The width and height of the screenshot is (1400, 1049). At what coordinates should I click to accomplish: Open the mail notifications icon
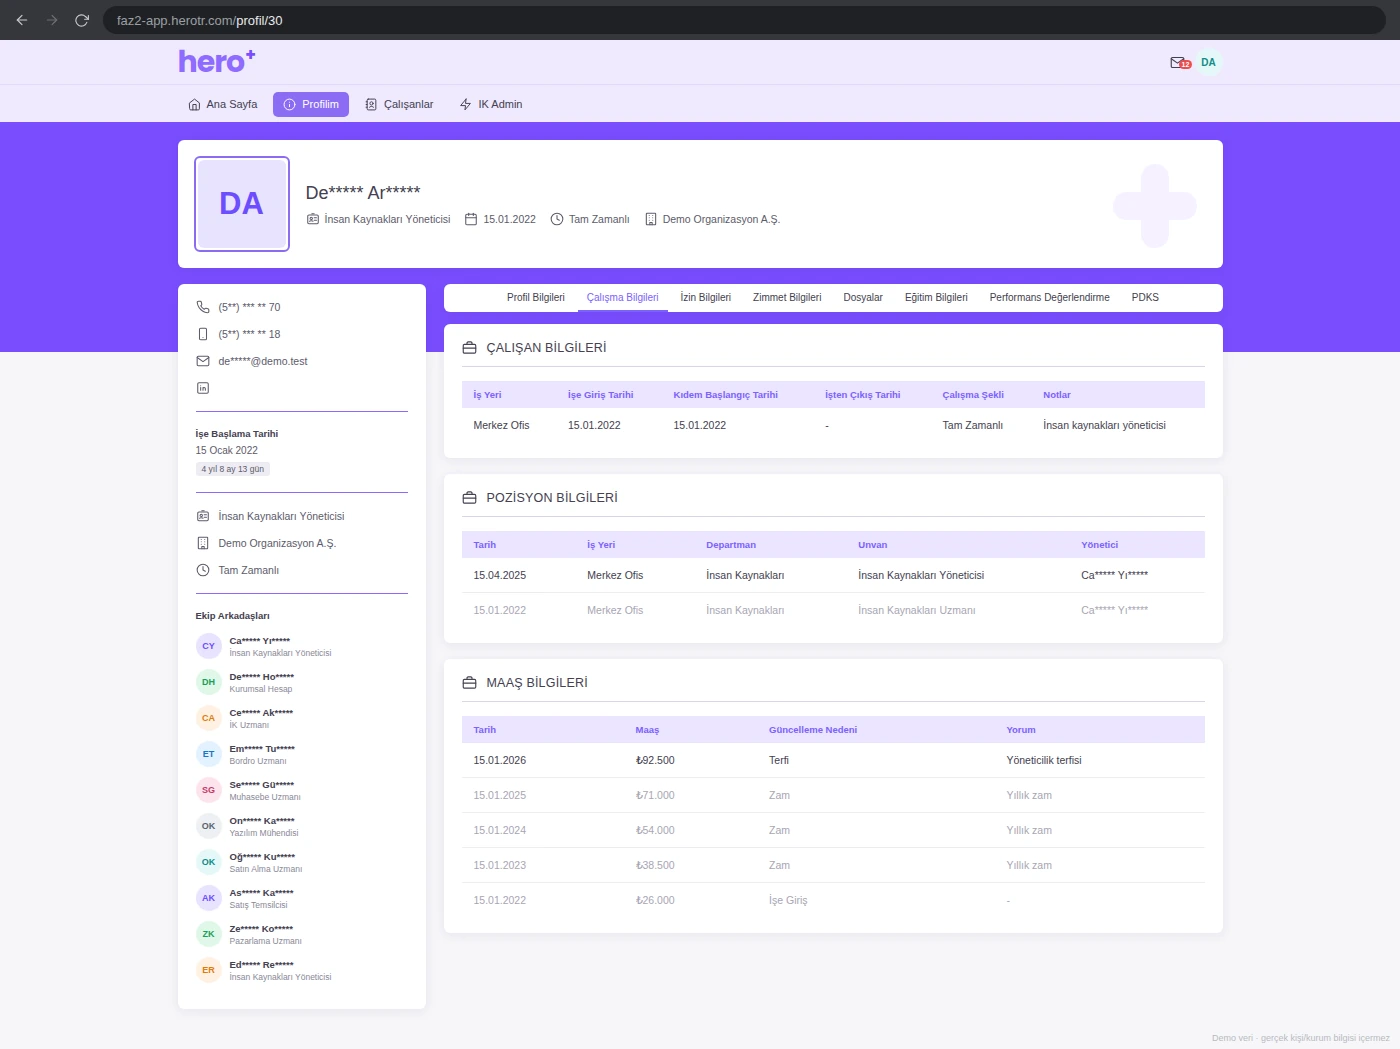click(x=1180, y=63)
